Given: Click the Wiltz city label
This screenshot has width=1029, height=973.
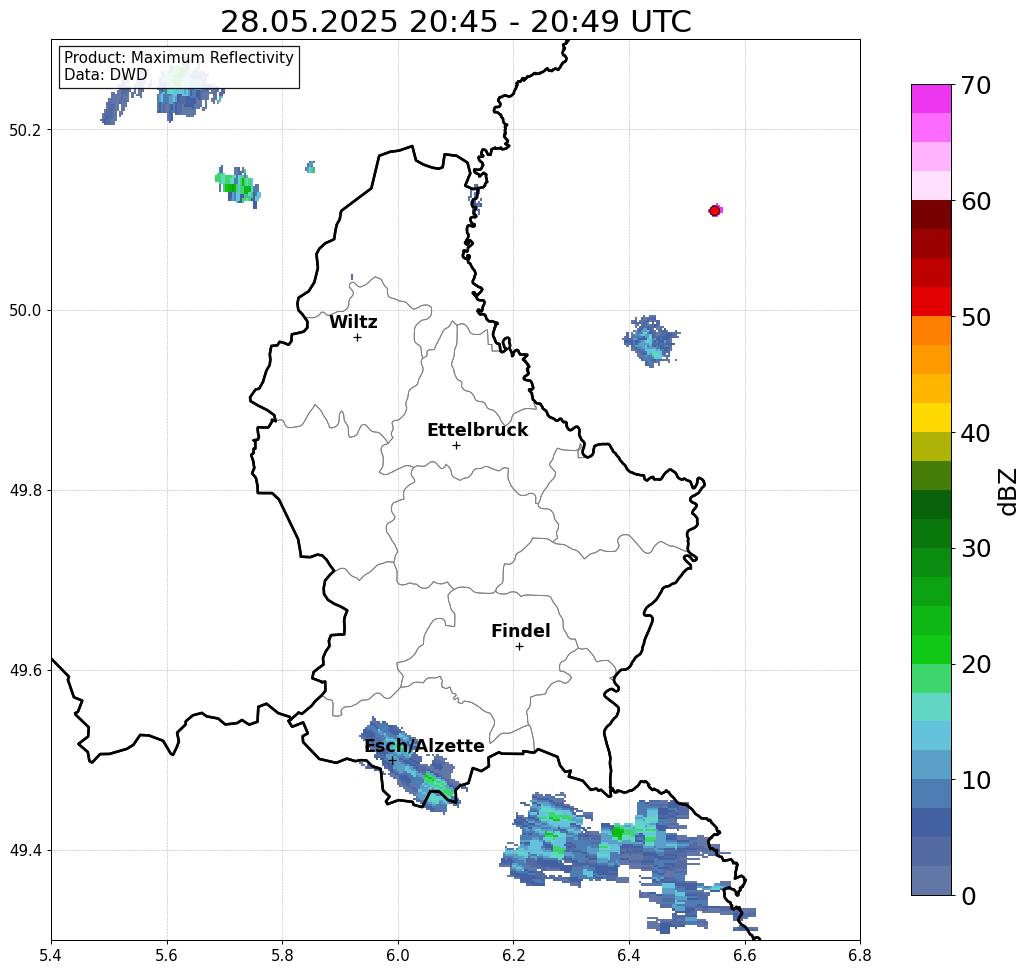Looking at the screenshot, I should [x=353, y=322].
